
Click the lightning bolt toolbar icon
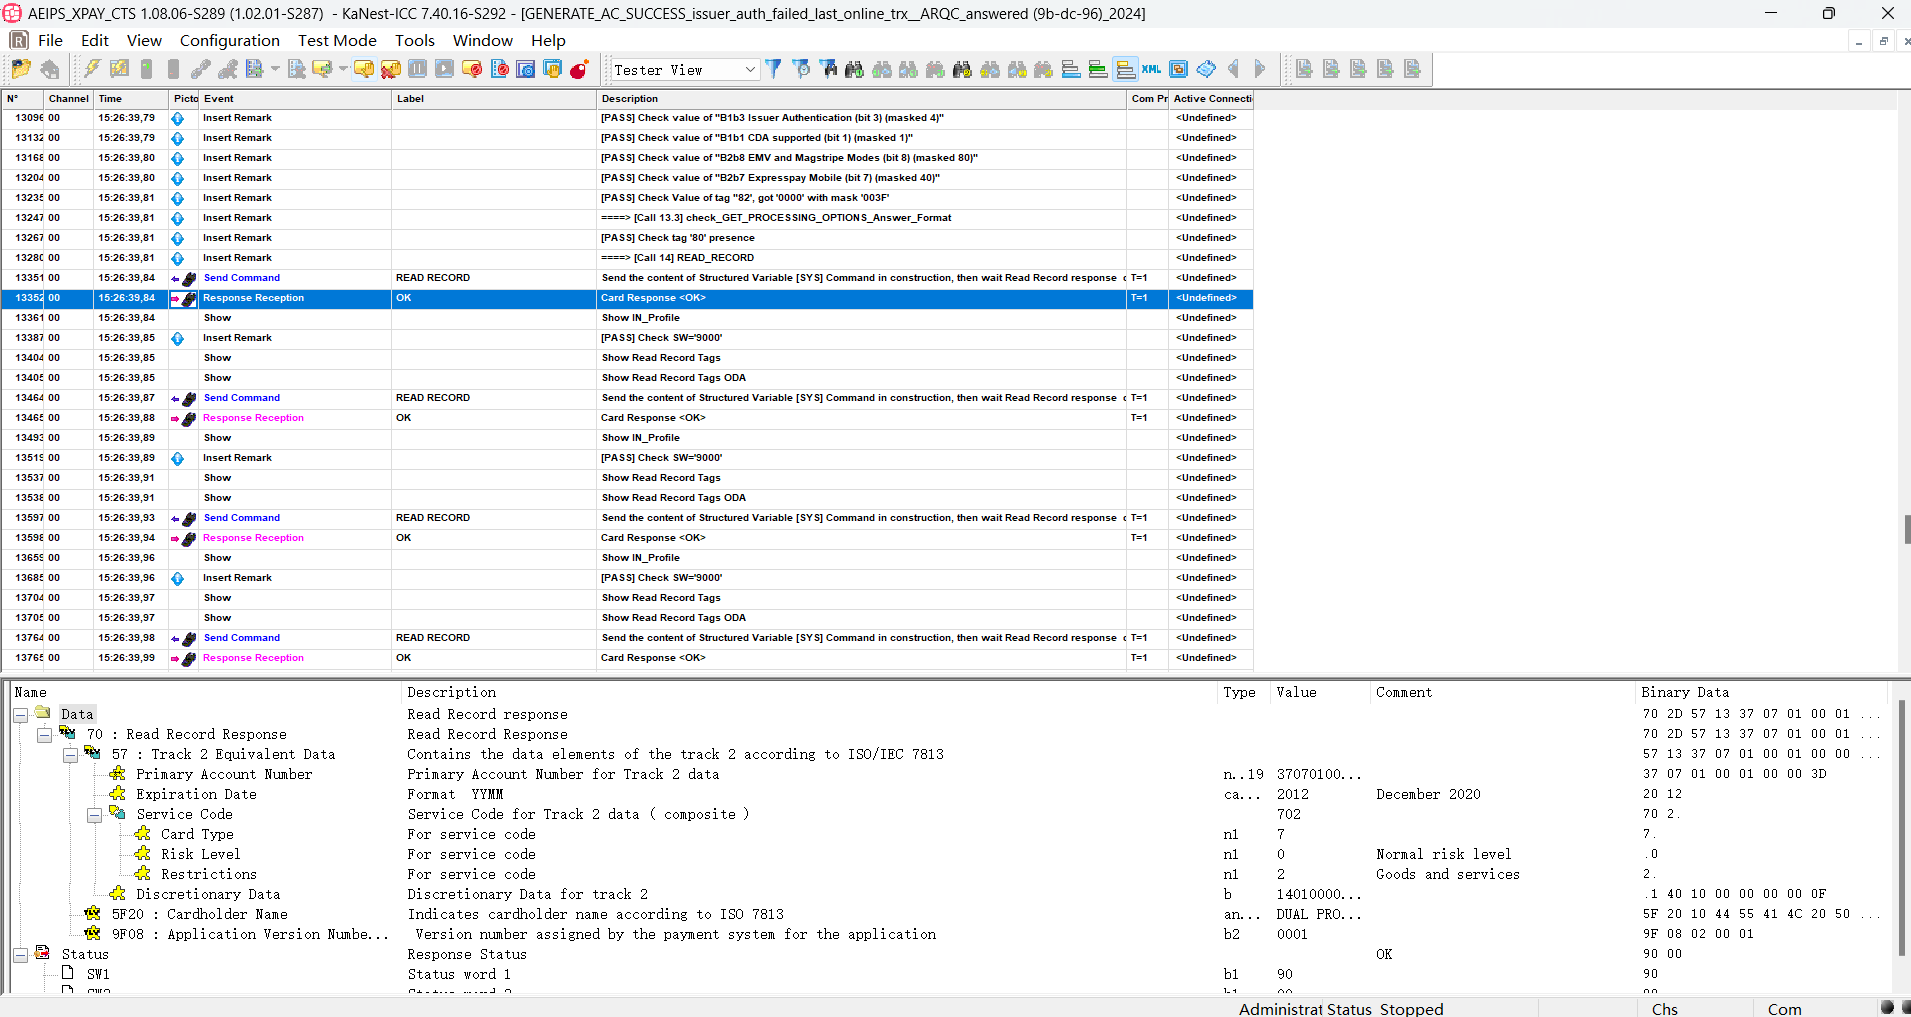pos(92,69)
